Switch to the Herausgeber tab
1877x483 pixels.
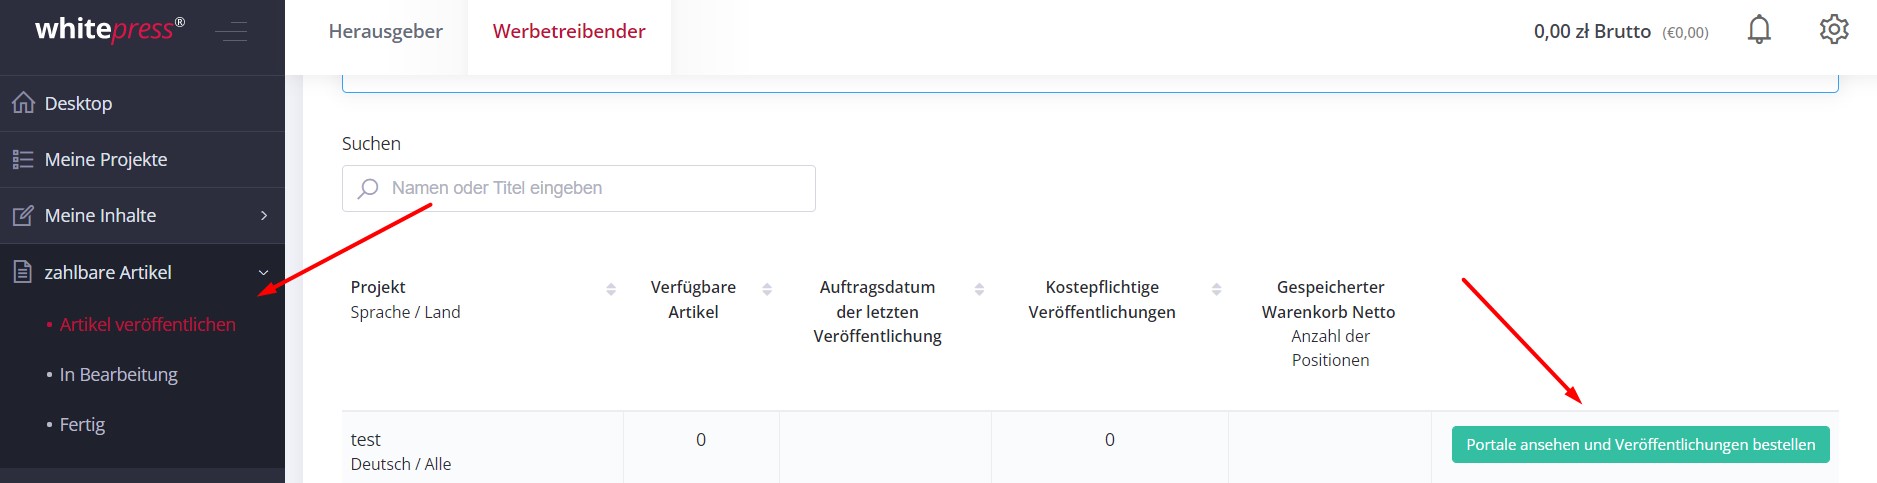tap(385, 31)
